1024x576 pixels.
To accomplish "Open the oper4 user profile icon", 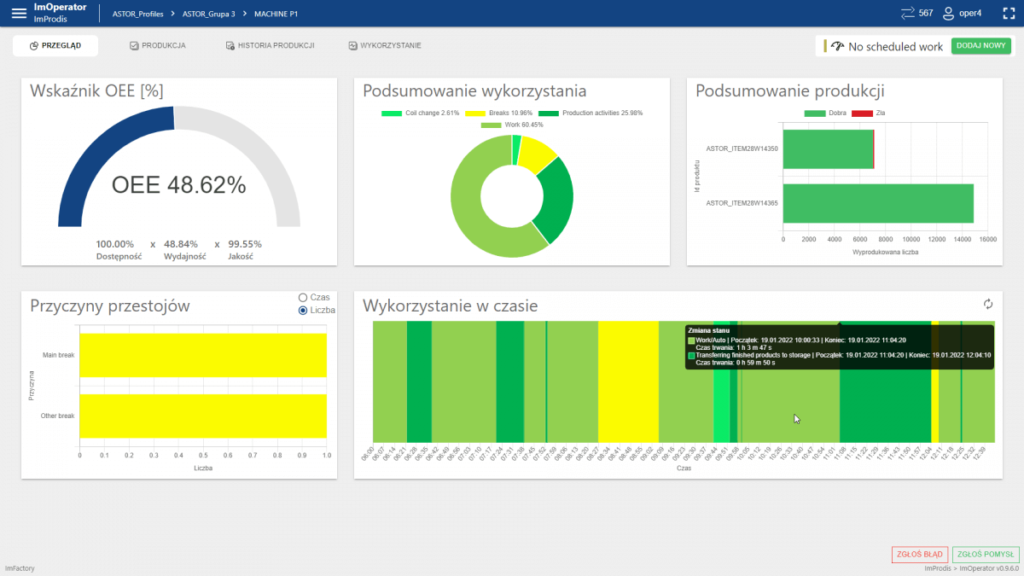I will [x=948, y=13].
